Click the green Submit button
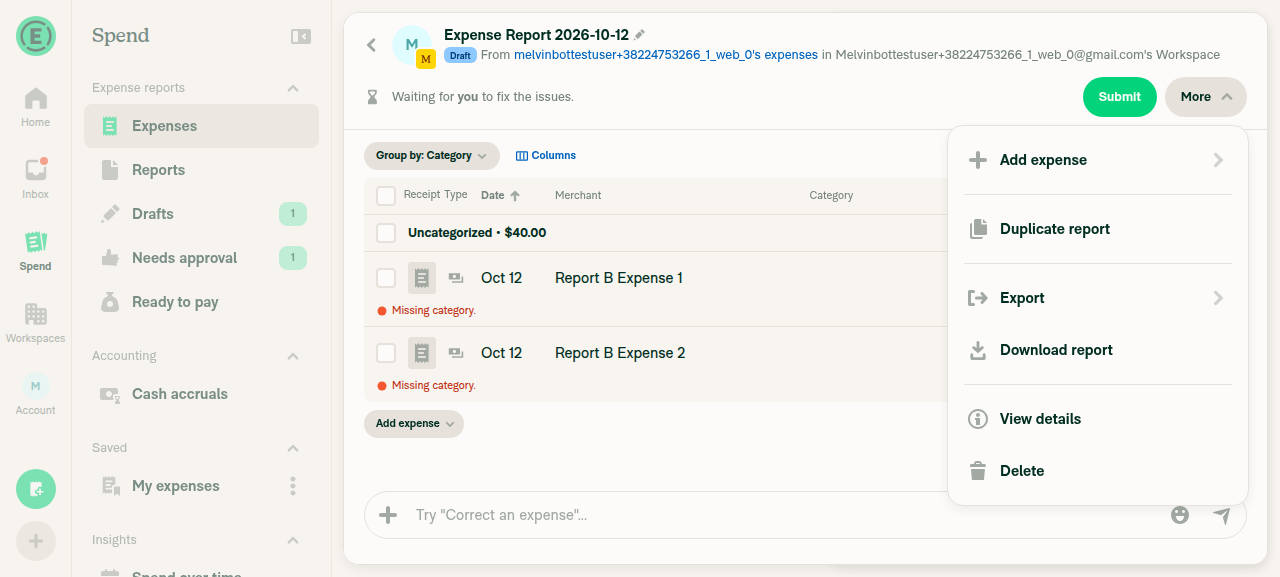 click(x=1120, y=97)
